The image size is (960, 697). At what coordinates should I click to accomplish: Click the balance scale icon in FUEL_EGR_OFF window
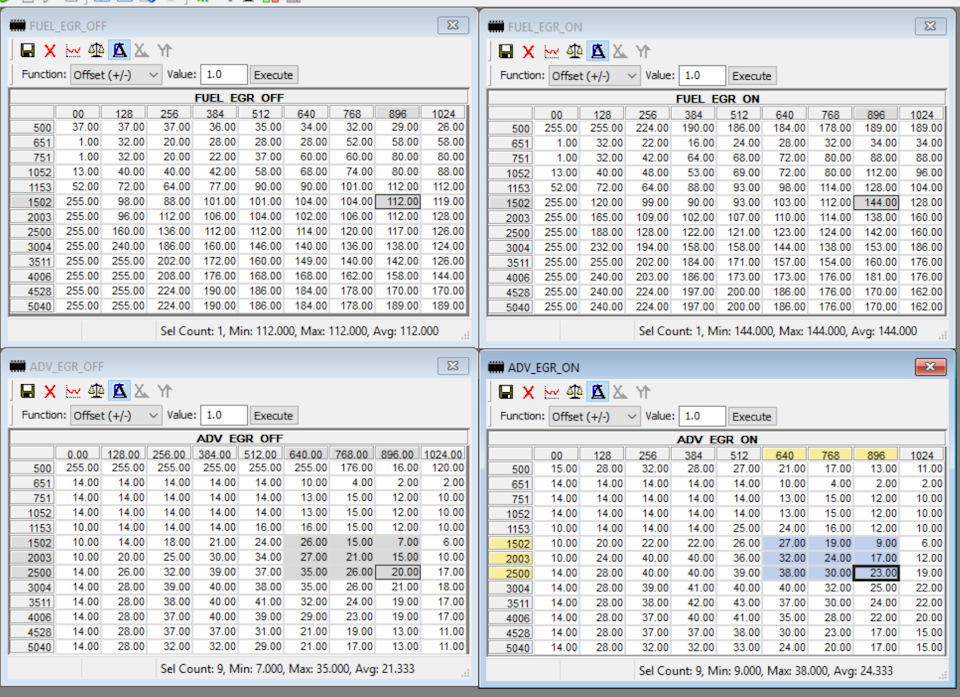pyautogui.click(x=96, y=50)
